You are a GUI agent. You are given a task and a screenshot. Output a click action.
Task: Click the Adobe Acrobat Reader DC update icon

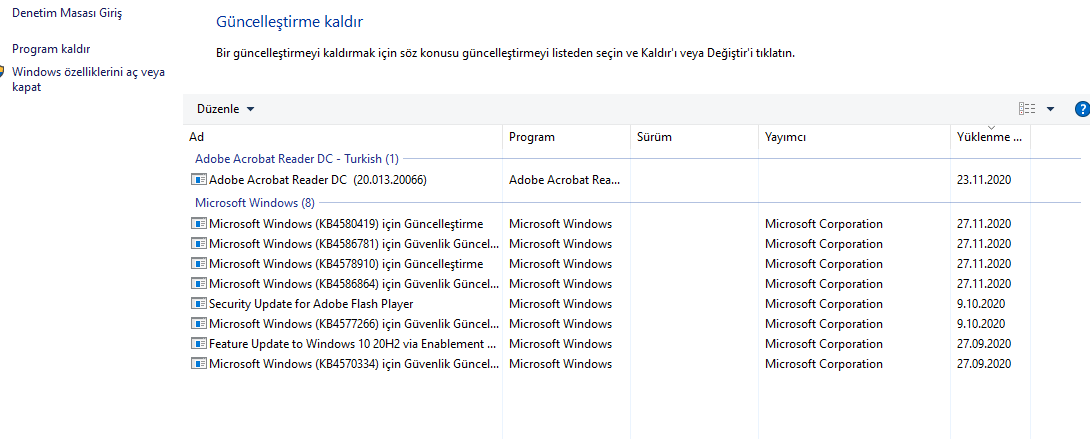198,180
